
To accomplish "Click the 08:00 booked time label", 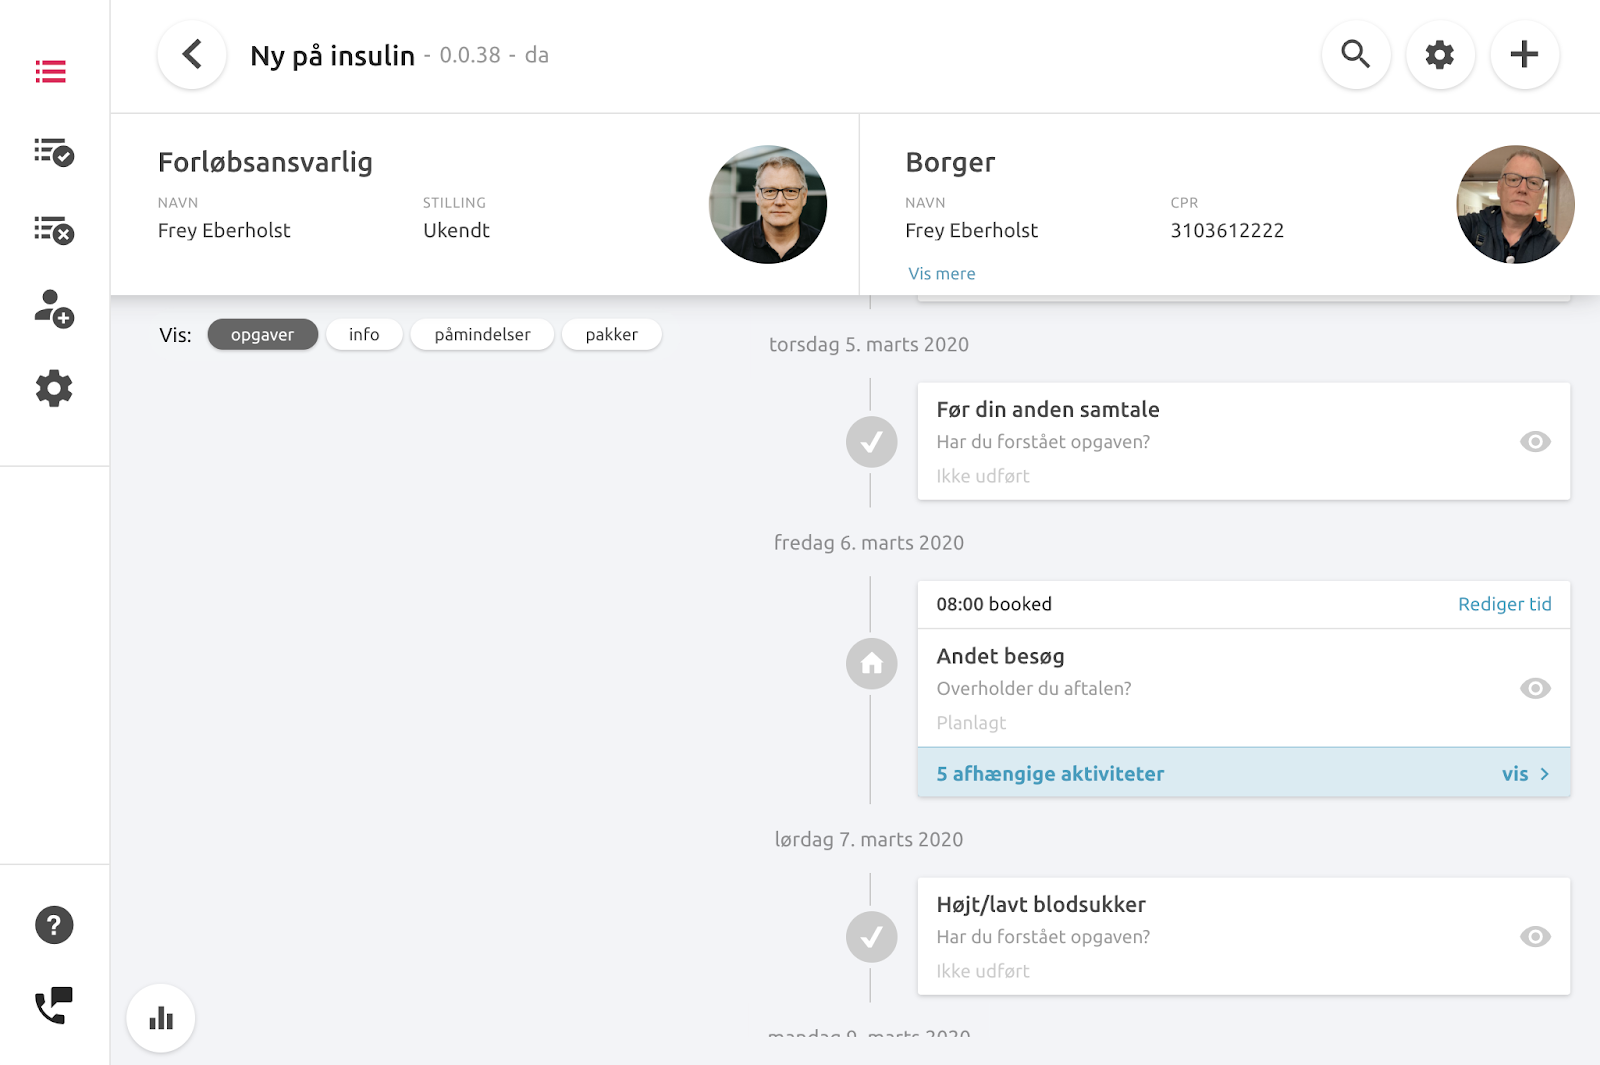I will (994, 604).
